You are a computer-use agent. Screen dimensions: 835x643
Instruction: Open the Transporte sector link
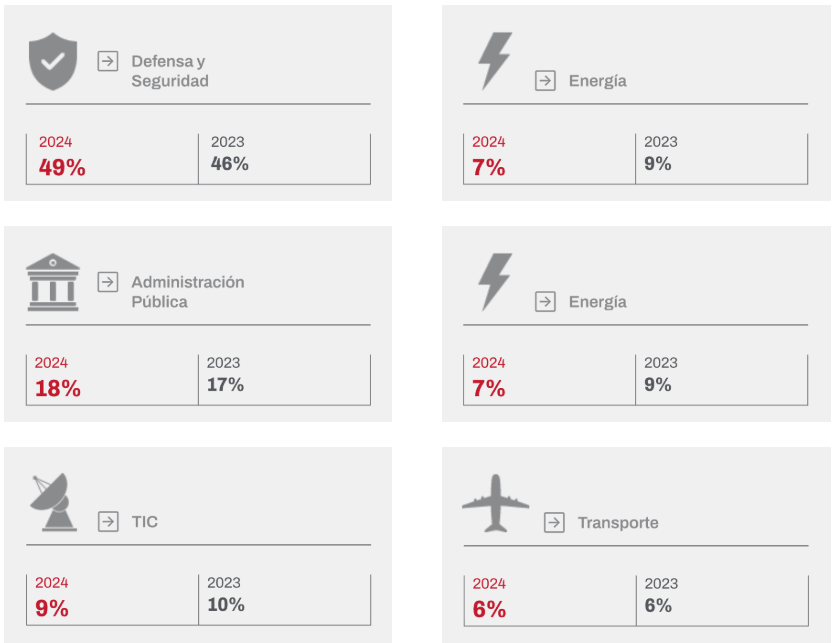pyautogui.click(x=618, y=523)
